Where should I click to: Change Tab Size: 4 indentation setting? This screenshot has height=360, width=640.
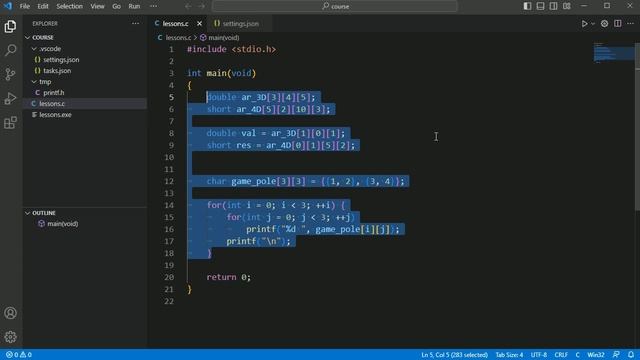click(x=509, y=355)
